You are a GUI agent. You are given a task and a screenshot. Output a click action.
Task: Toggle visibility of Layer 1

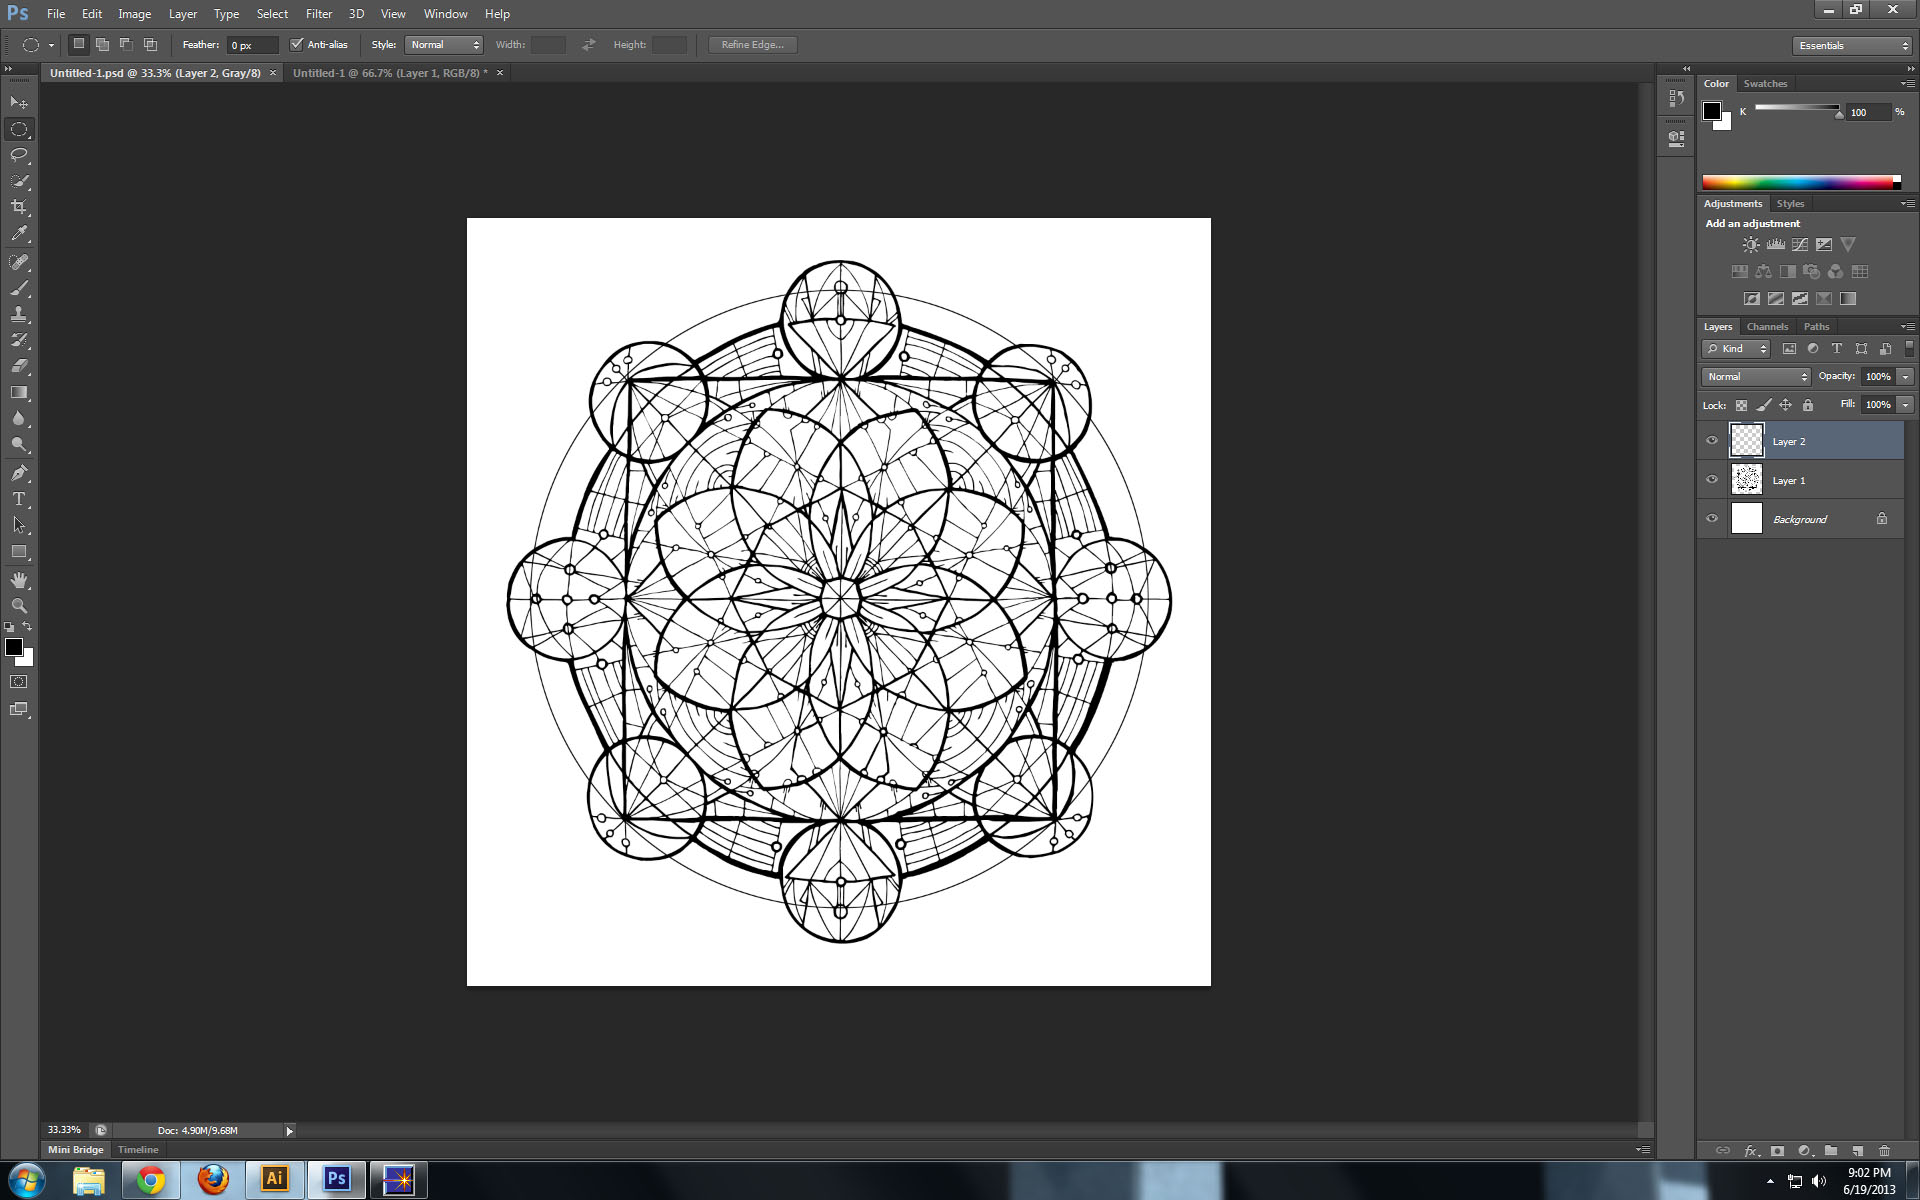(x=1713, y=480)
